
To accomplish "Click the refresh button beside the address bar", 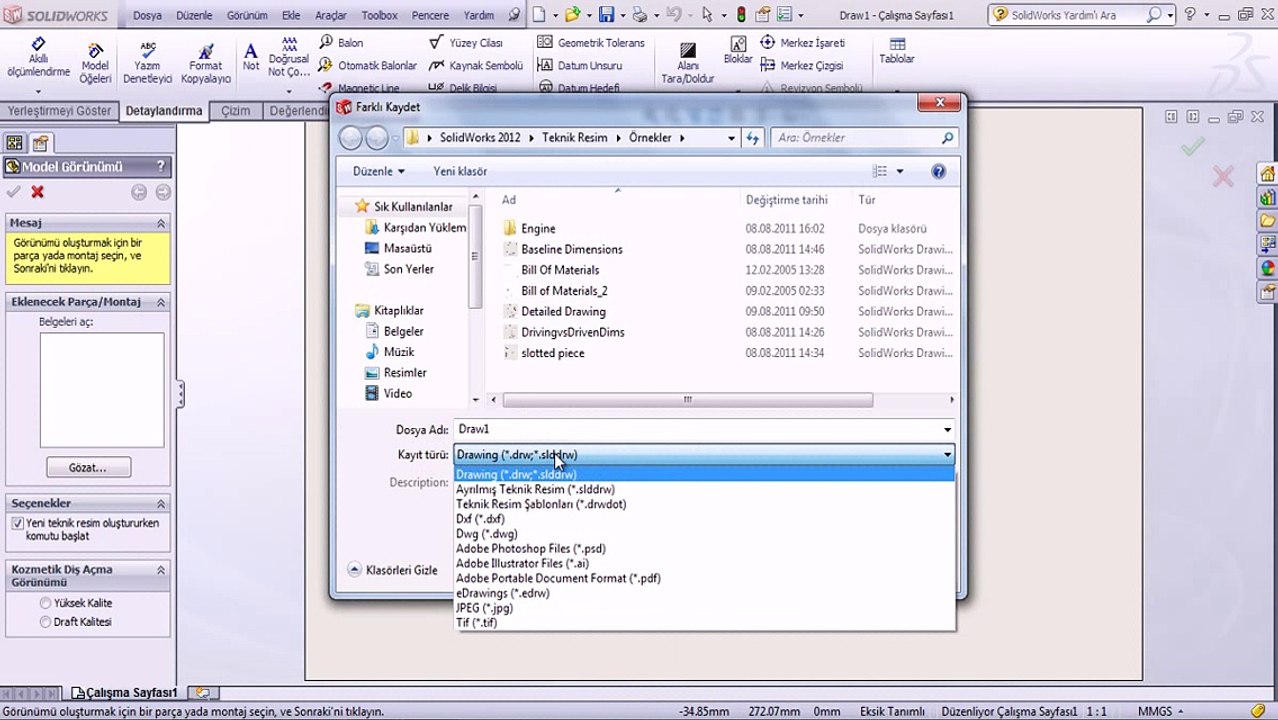I will [753, 138].
